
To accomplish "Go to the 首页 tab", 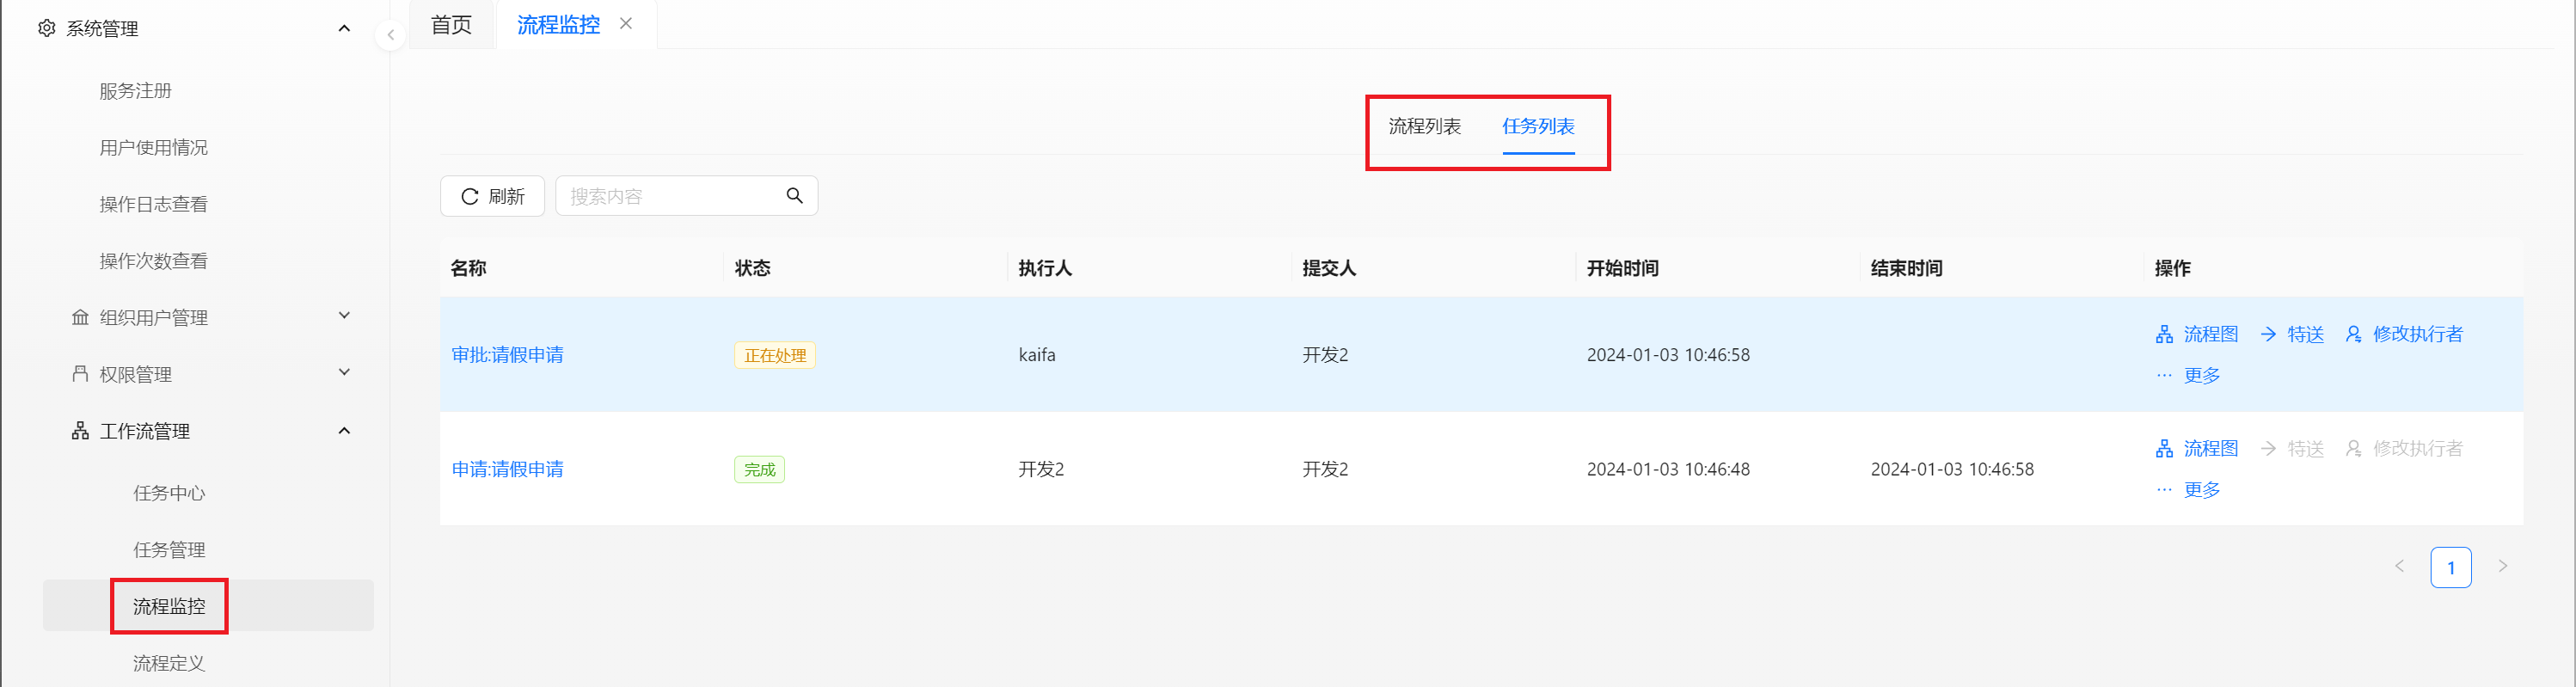I will pyautogui.click(x=451, y=25).
